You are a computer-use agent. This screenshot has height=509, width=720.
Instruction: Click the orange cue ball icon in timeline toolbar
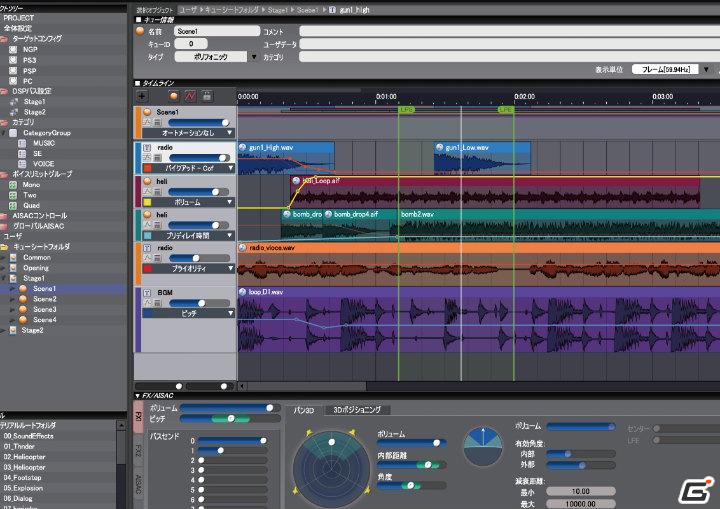click(174, 96)
